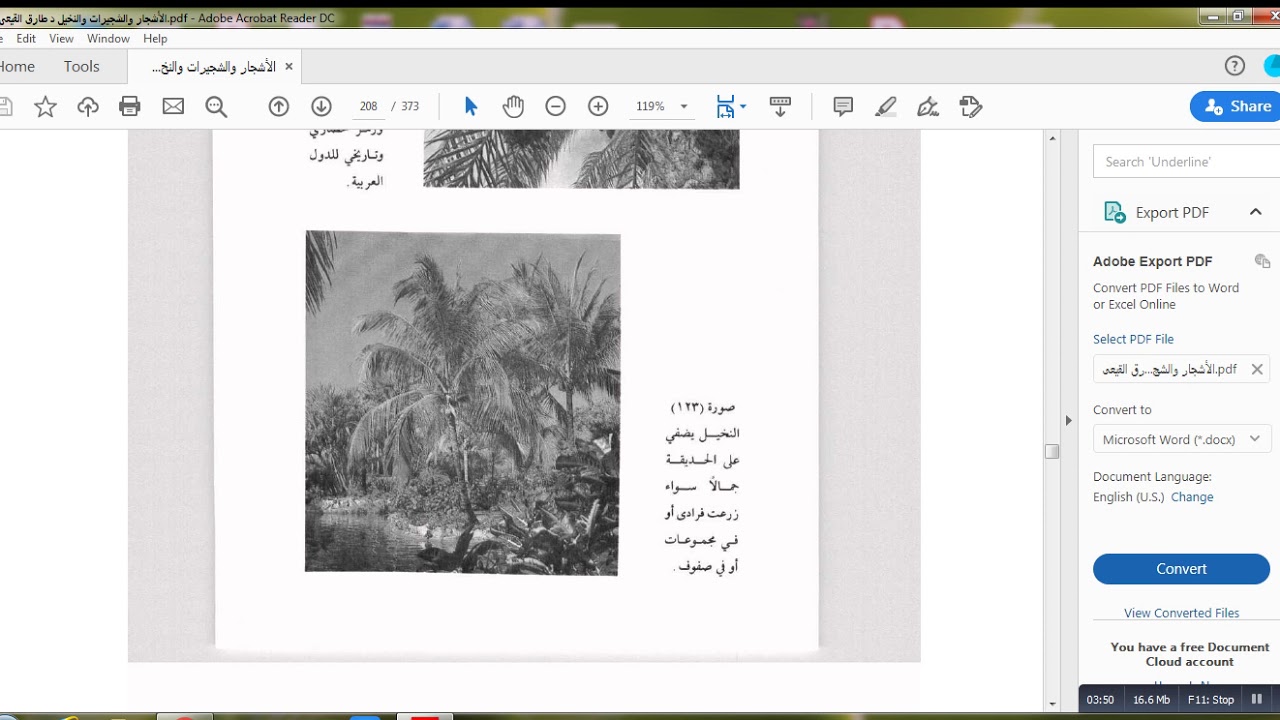
Task: Open the Convert to format dropdown
Action: (x=1182, y=439)
